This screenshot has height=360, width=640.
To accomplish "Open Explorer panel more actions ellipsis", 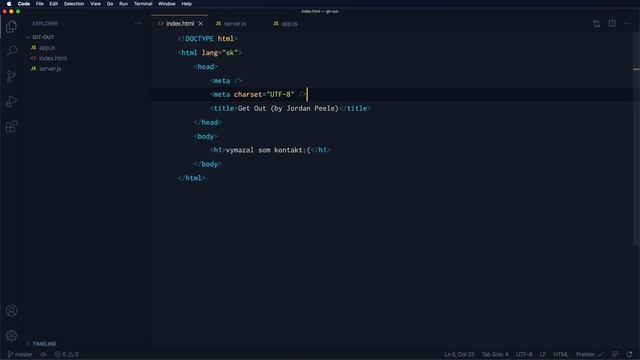I will (138, 23).
